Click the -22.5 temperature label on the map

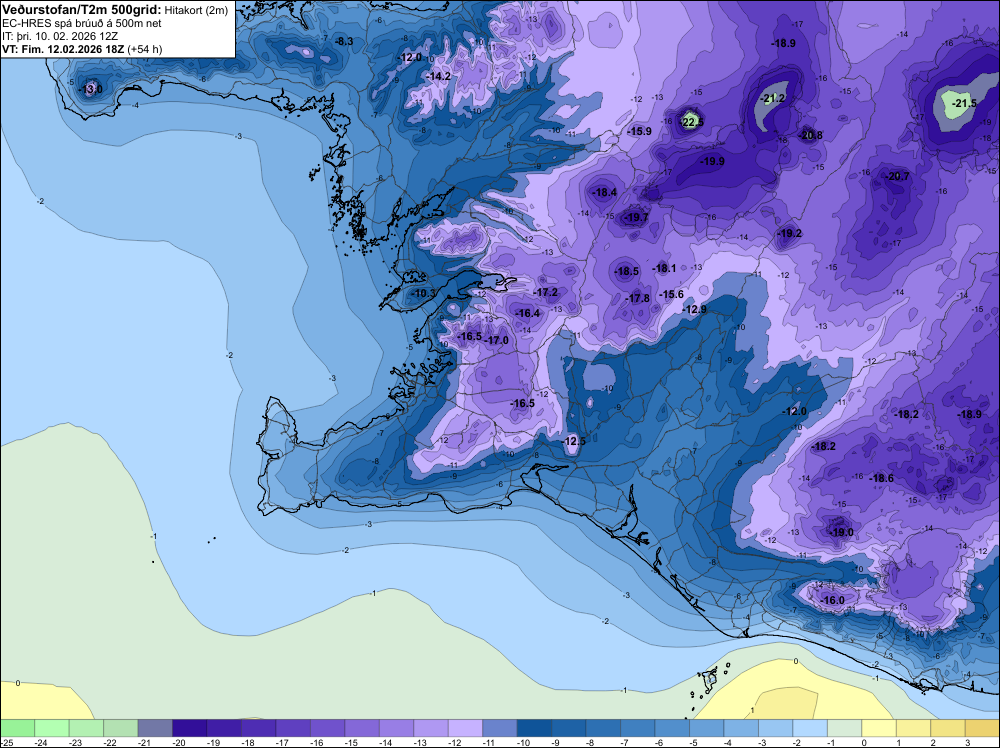(691, 122)
